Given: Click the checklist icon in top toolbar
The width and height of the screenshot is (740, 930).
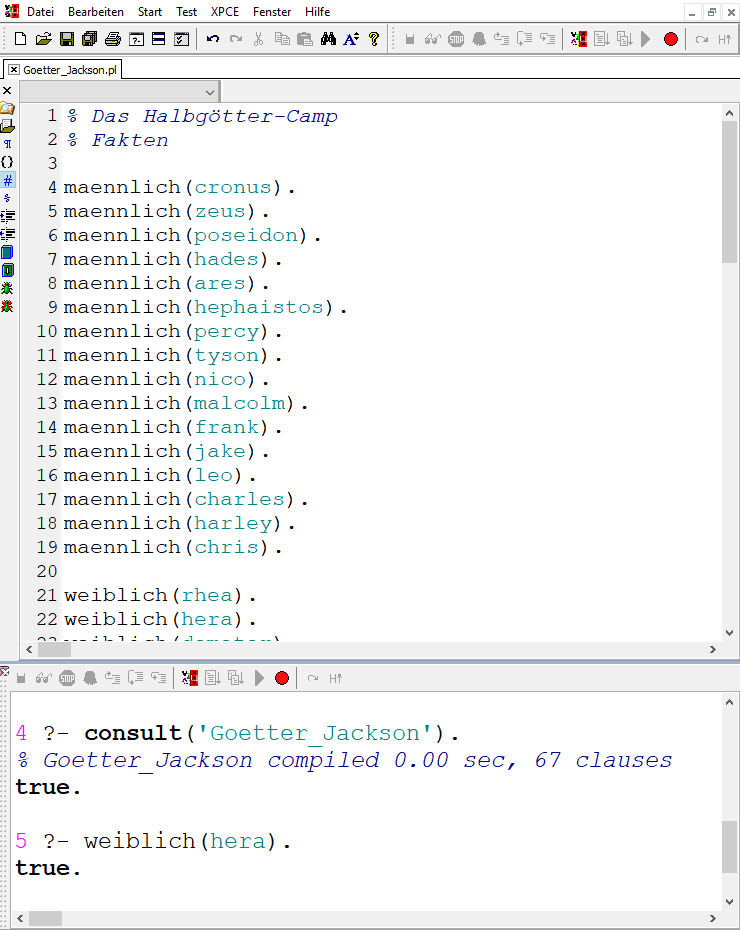Looking at the screenshot, I should [x=181, y=39].
